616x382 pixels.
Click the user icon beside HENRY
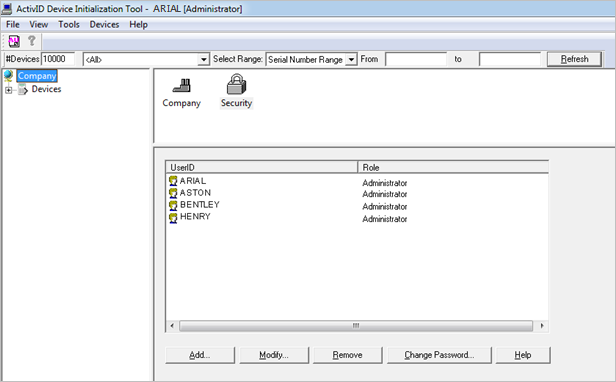pos(173,217)
